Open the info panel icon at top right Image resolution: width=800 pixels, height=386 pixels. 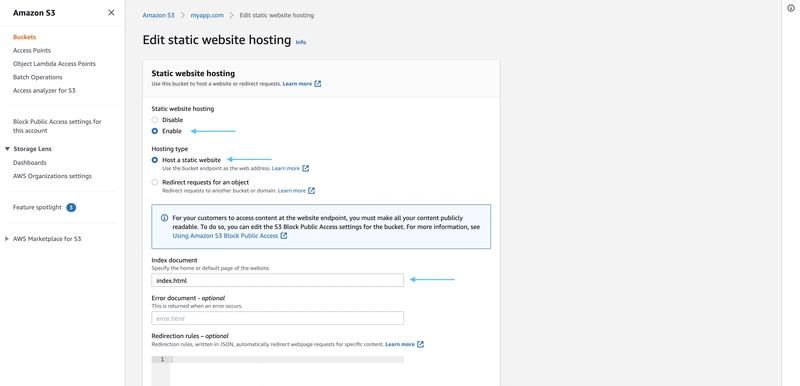coord(791,8)
